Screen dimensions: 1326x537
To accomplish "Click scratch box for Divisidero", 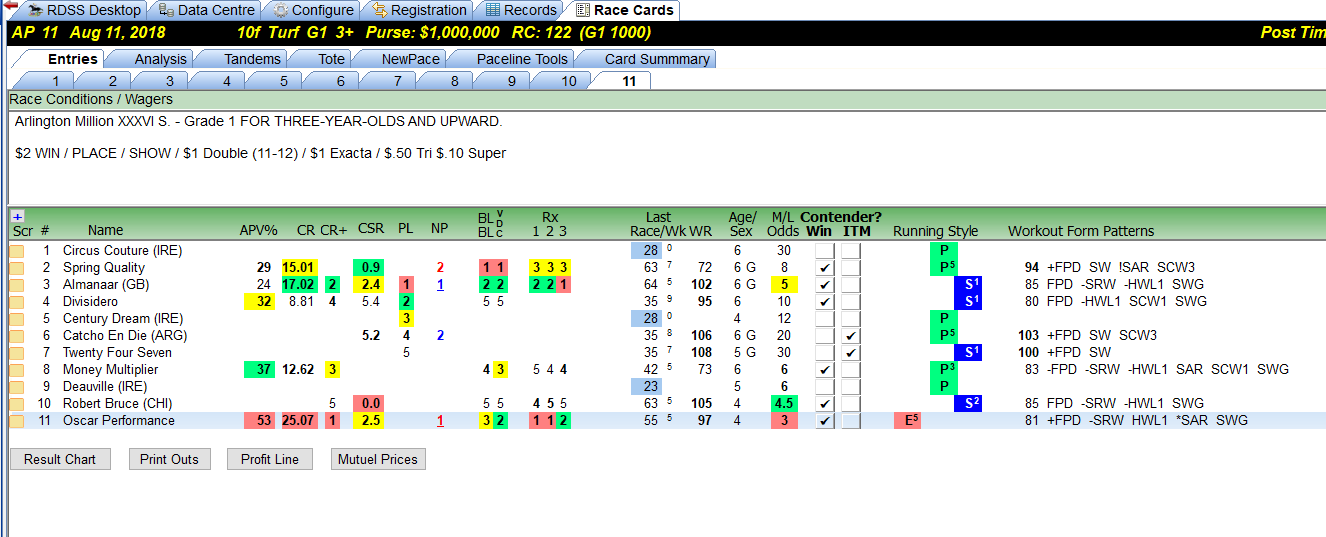I will (x=17, y=302).
